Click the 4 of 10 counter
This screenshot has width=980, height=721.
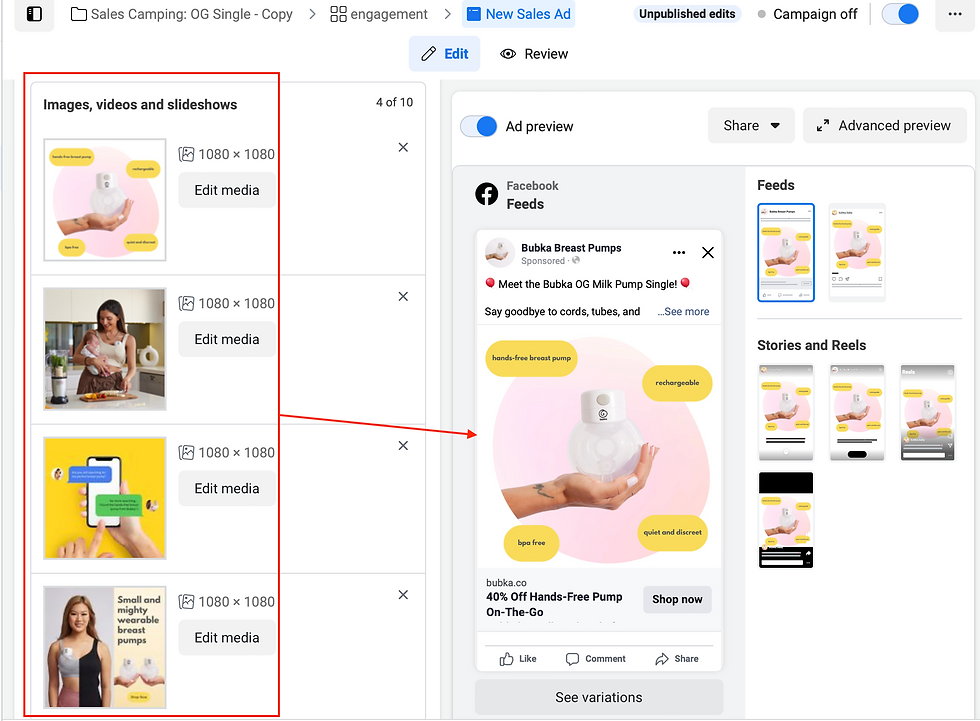(394, 102)
